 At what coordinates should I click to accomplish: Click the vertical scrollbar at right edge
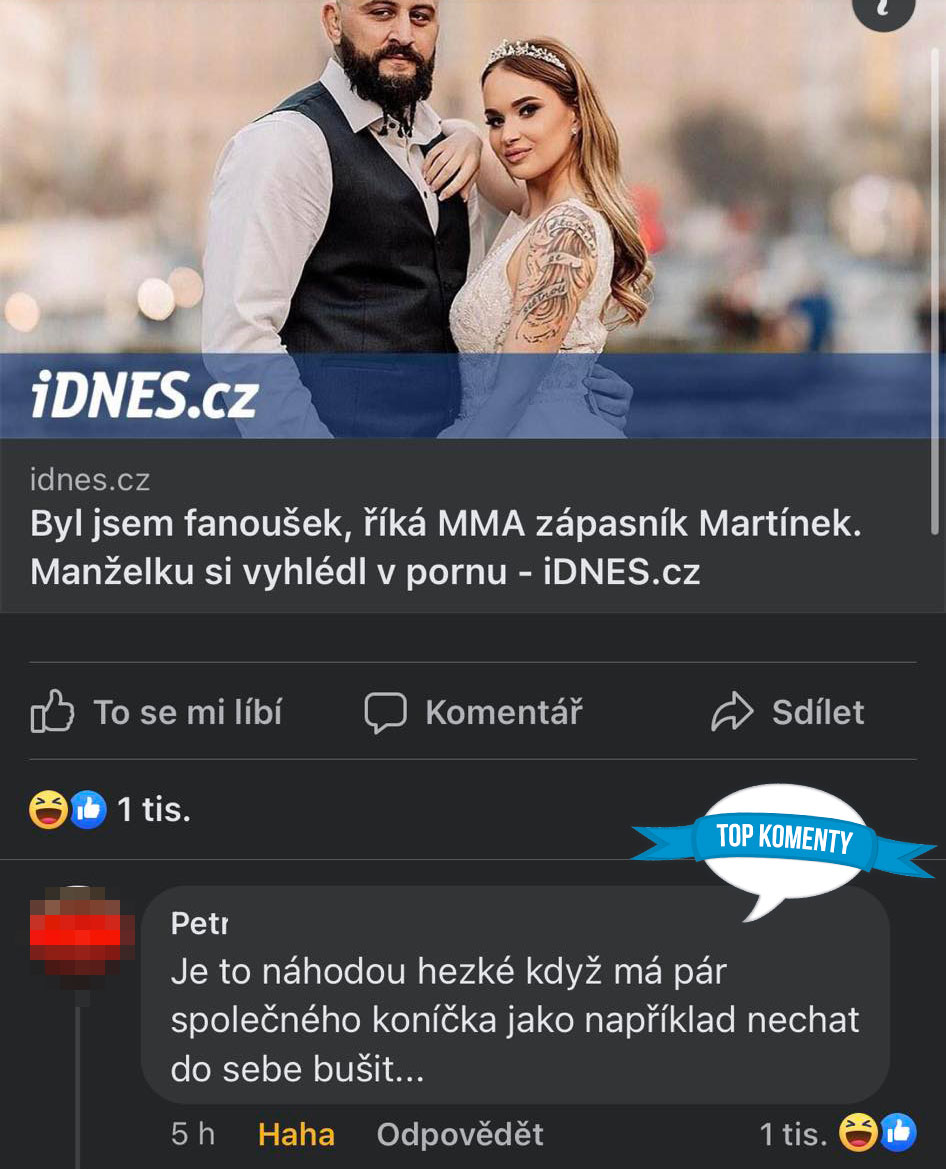point(935,291)
